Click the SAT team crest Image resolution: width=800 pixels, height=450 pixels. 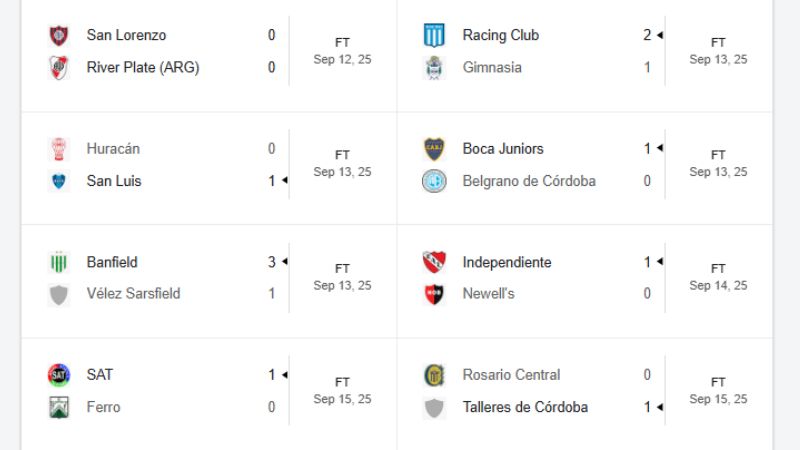pos(59,375)
